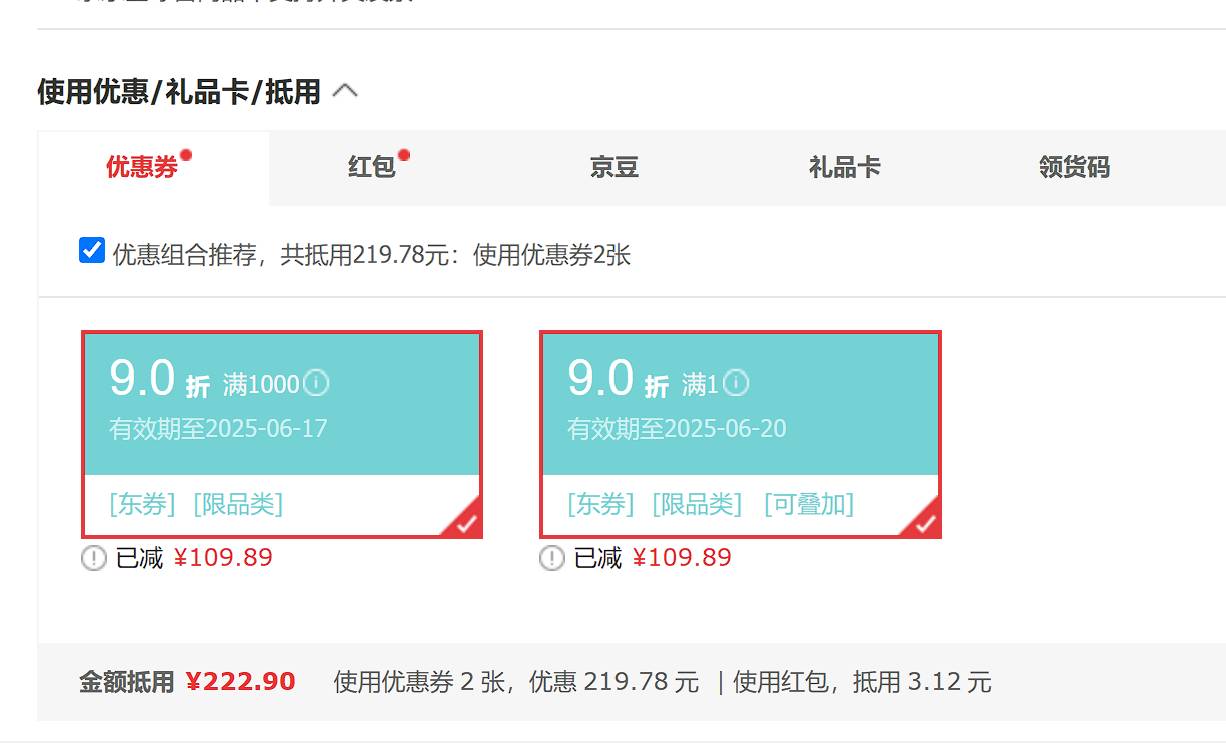1226x744 pixels.
Task: Click checkmark corner of 满1 coupon
Action: tap(924, 521)
